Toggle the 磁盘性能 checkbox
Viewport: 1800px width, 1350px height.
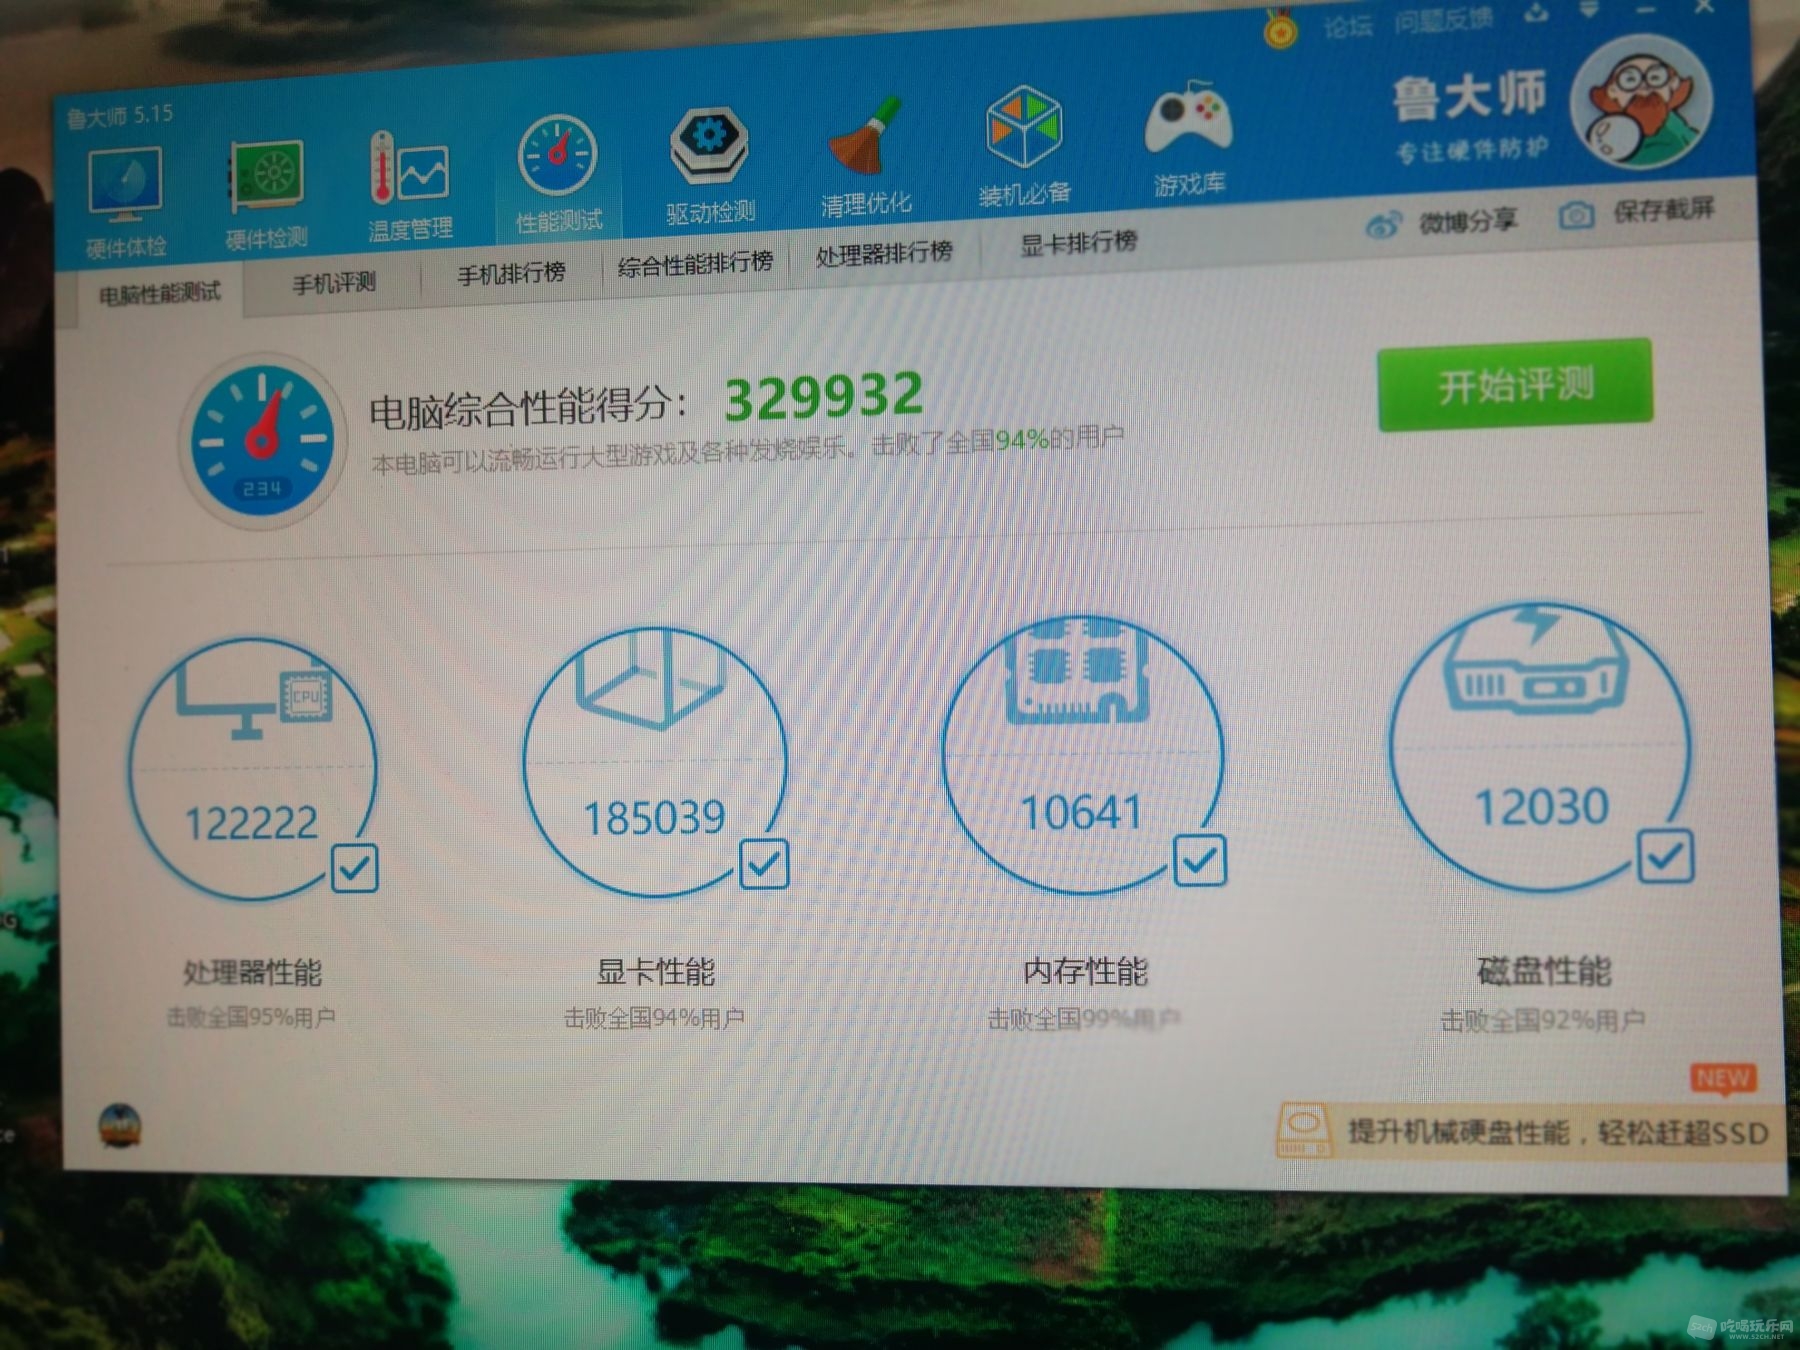pos(1665,856)
